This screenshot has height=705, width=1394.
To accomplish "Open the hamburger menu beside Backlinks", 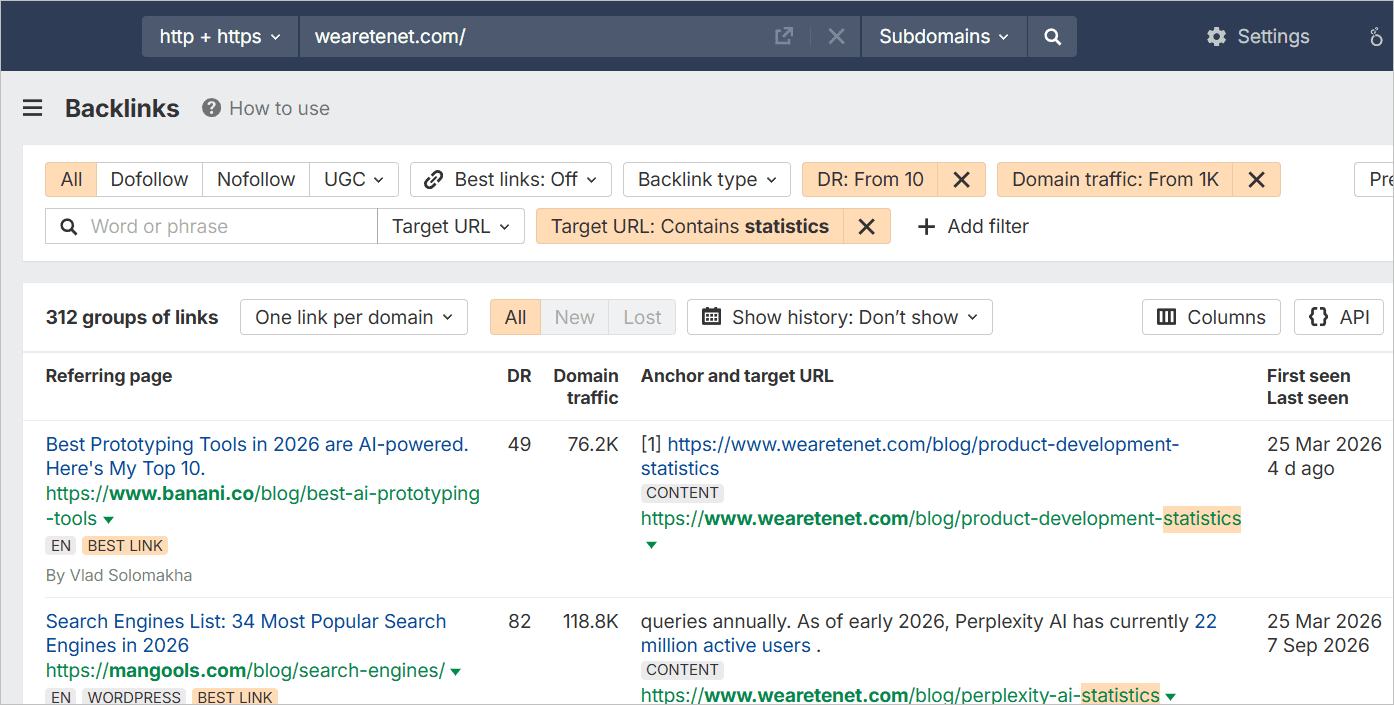I will pos(33,108).
